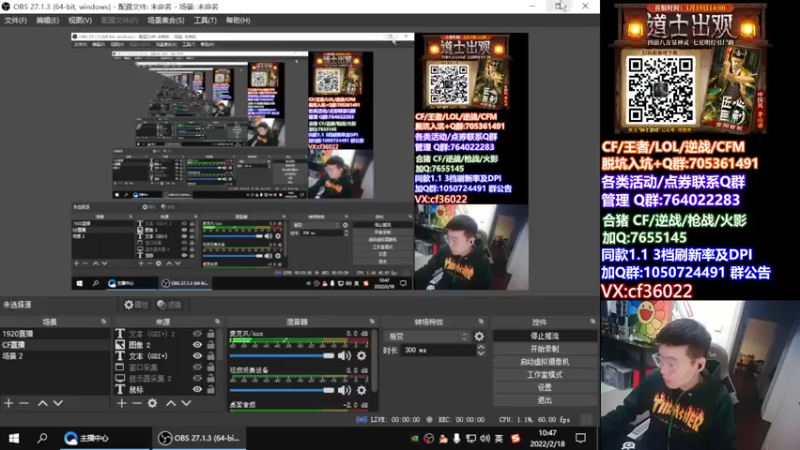Open the 编辑(E) menu

(x=47, y=20)
